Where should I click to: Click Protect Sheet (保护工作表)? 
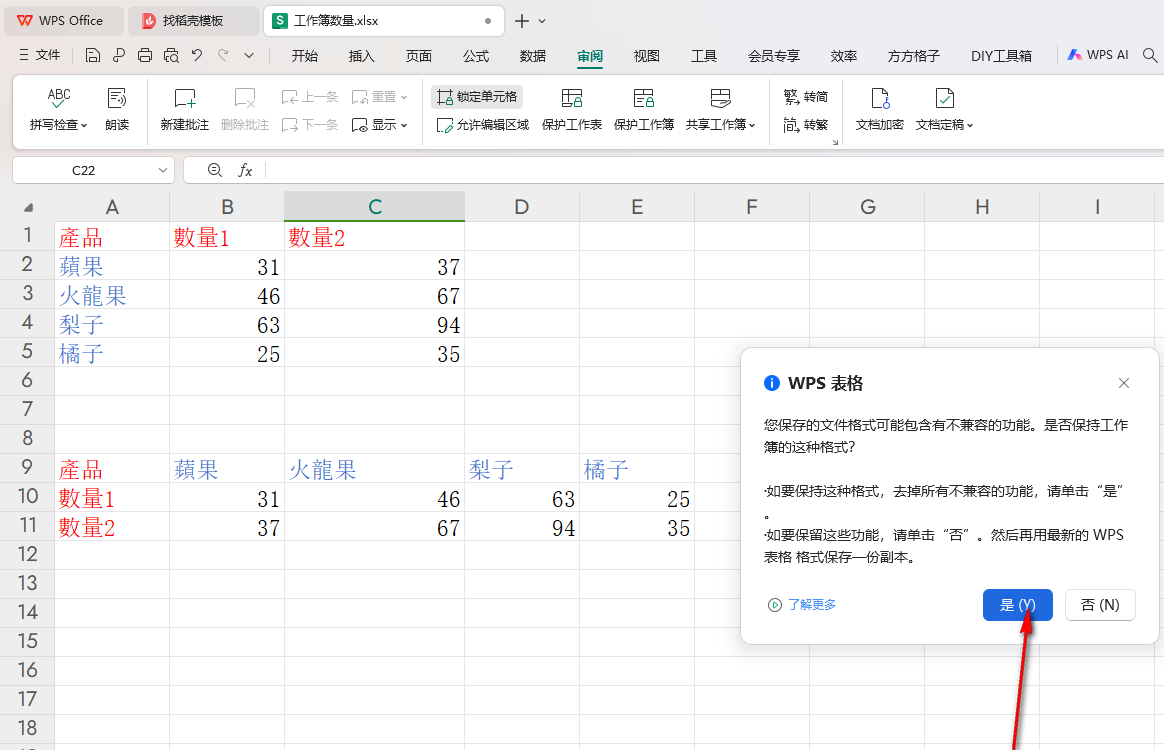click(572, 109)
